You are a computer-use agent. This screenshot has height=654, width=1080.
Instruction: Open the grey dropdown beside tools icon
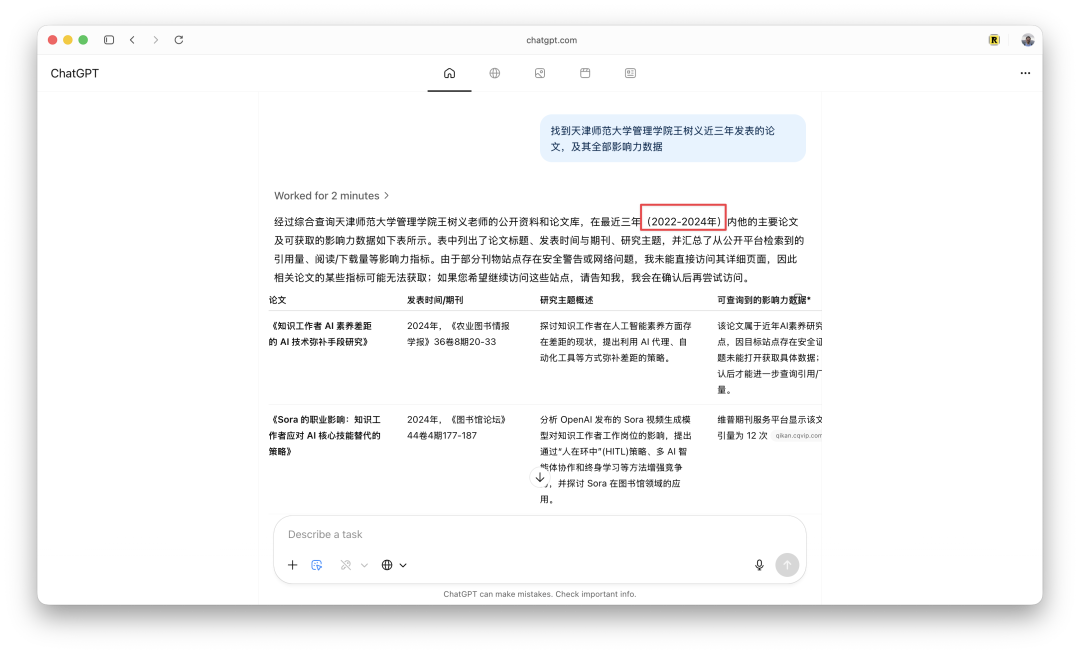pos(364,565)
